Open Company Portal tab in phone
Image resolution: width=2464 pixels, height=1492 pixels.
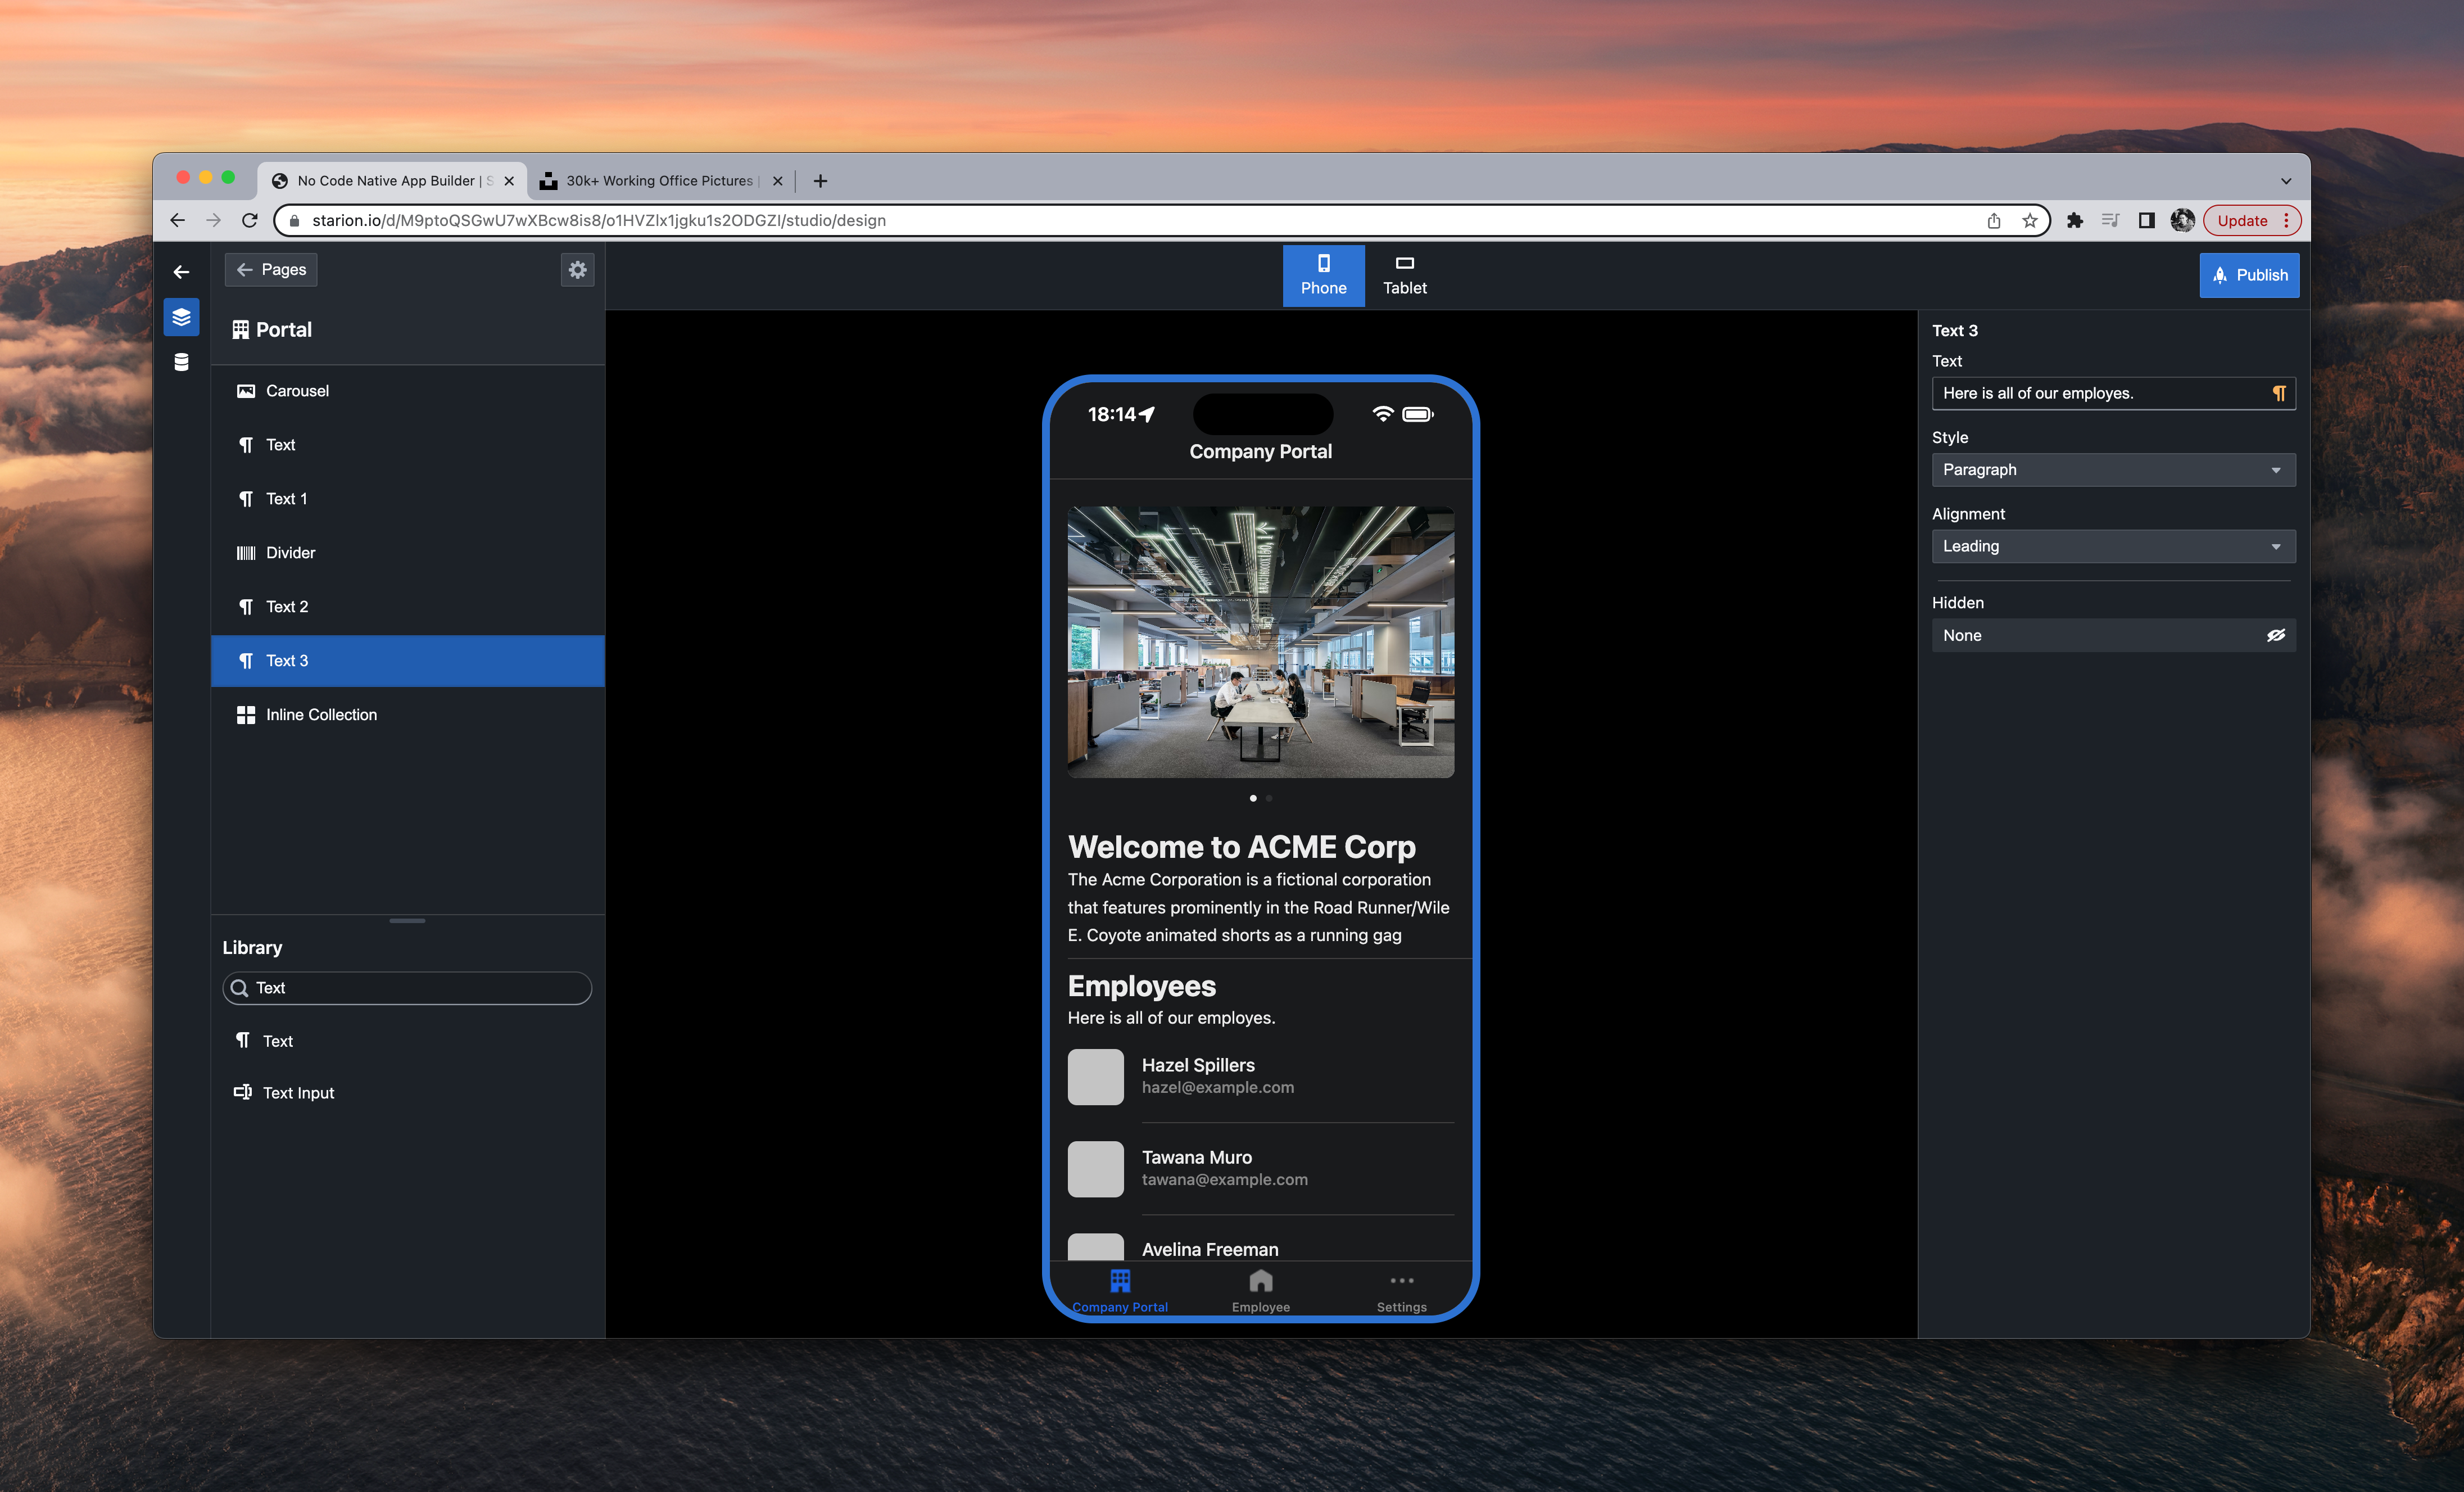(1120, 1291)
